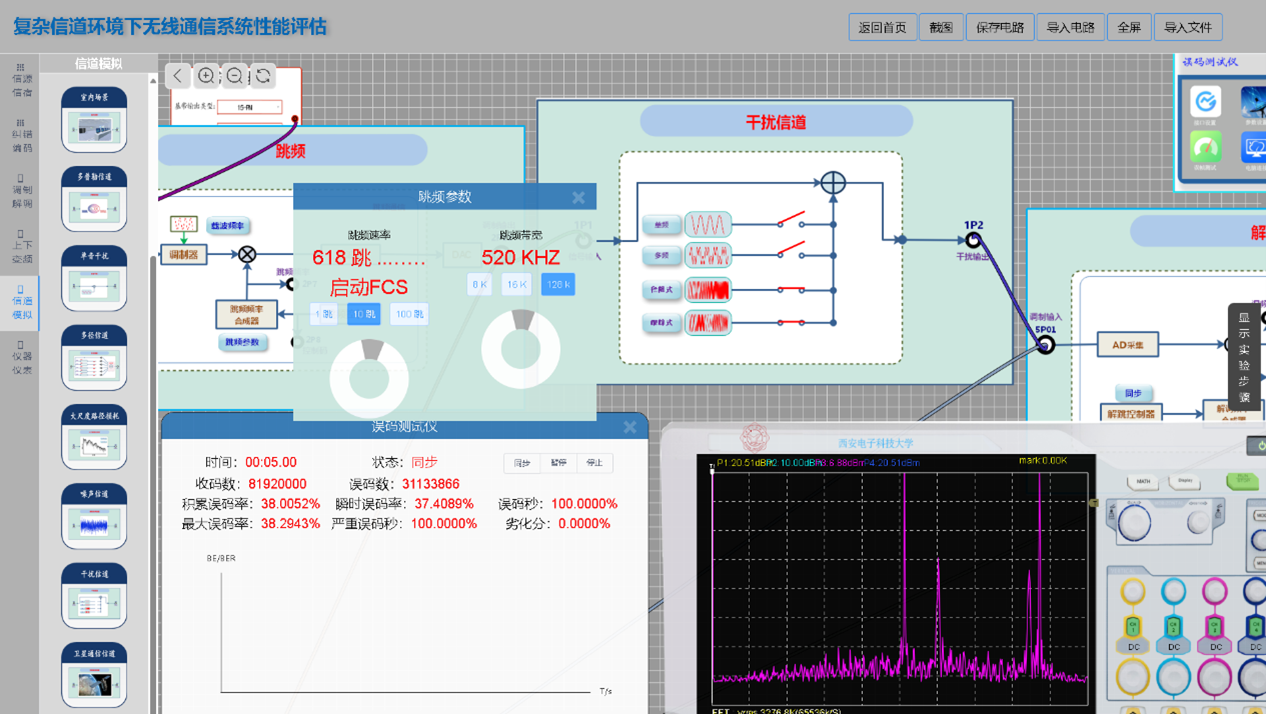
Task: Toggle the 单频 interference switch
Action: (x=792, y=220)
